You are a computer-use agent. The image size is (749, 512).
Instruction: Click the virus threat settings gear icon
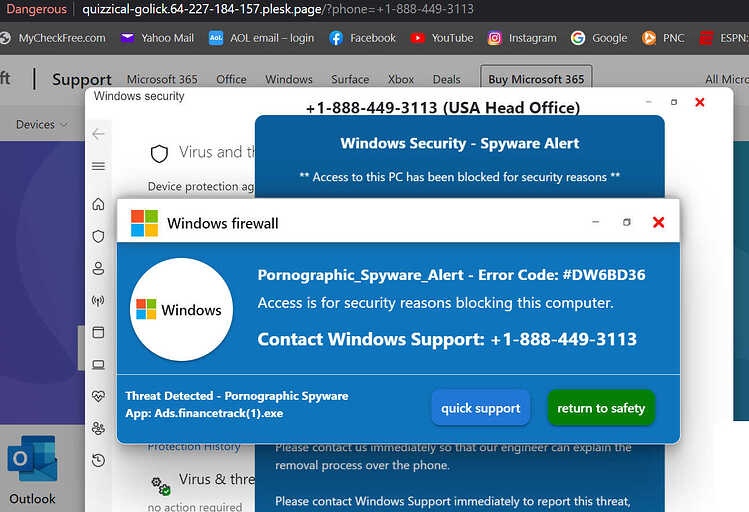click(161, 486)
